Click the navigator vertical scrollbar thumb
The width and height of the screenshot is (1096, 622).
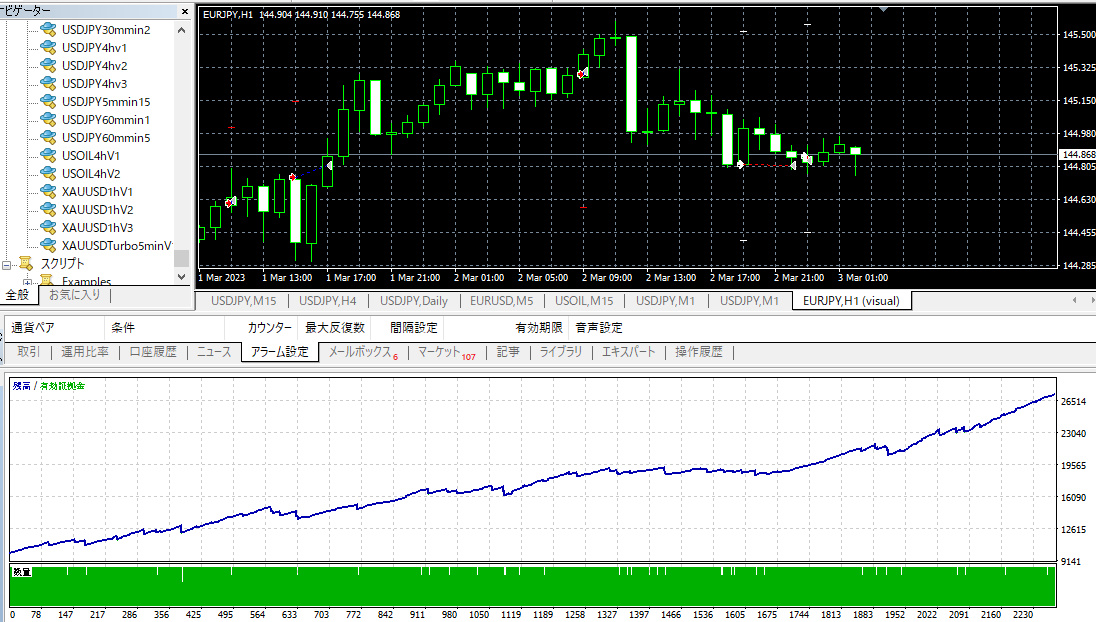pyautogui.click(x=181, y=259)
